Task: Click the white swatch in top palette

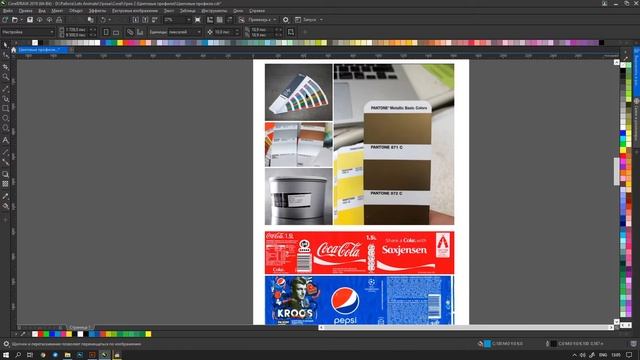Action: [x=35, y=42]
